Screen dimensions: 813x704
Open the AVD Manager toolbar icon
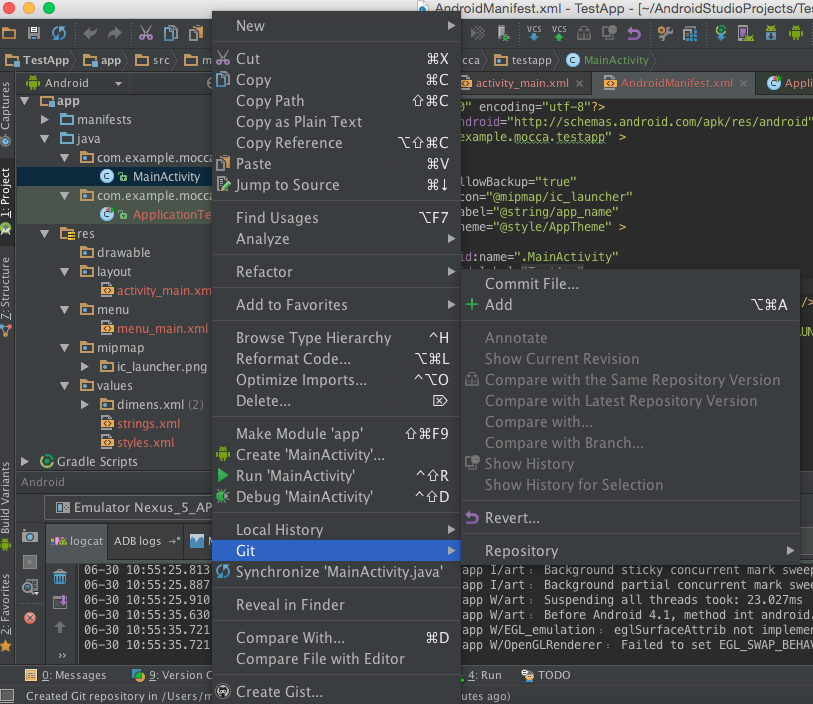746,34
